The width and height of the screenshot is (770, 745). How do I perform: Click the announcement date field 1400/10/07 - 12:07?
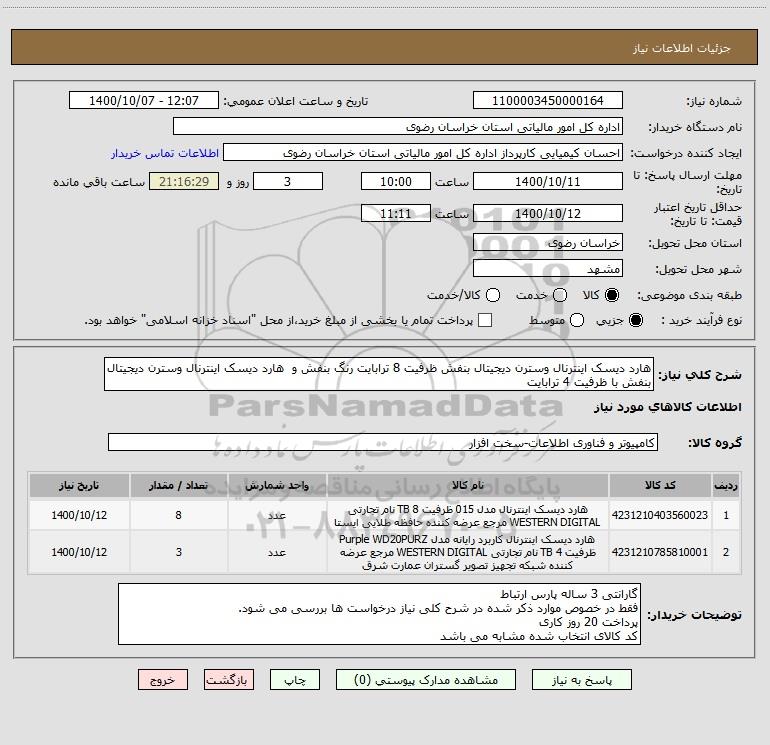coord(144,101)
